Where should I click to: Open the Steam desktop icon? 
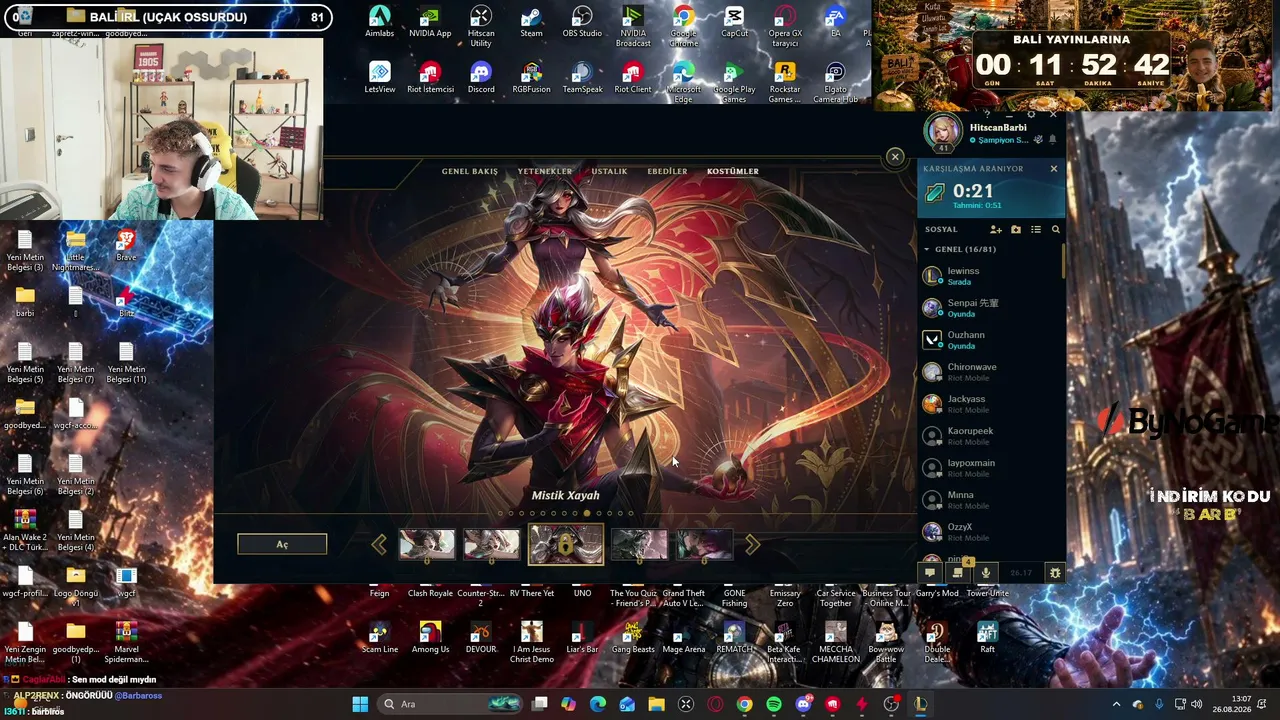tap(531, 22)
